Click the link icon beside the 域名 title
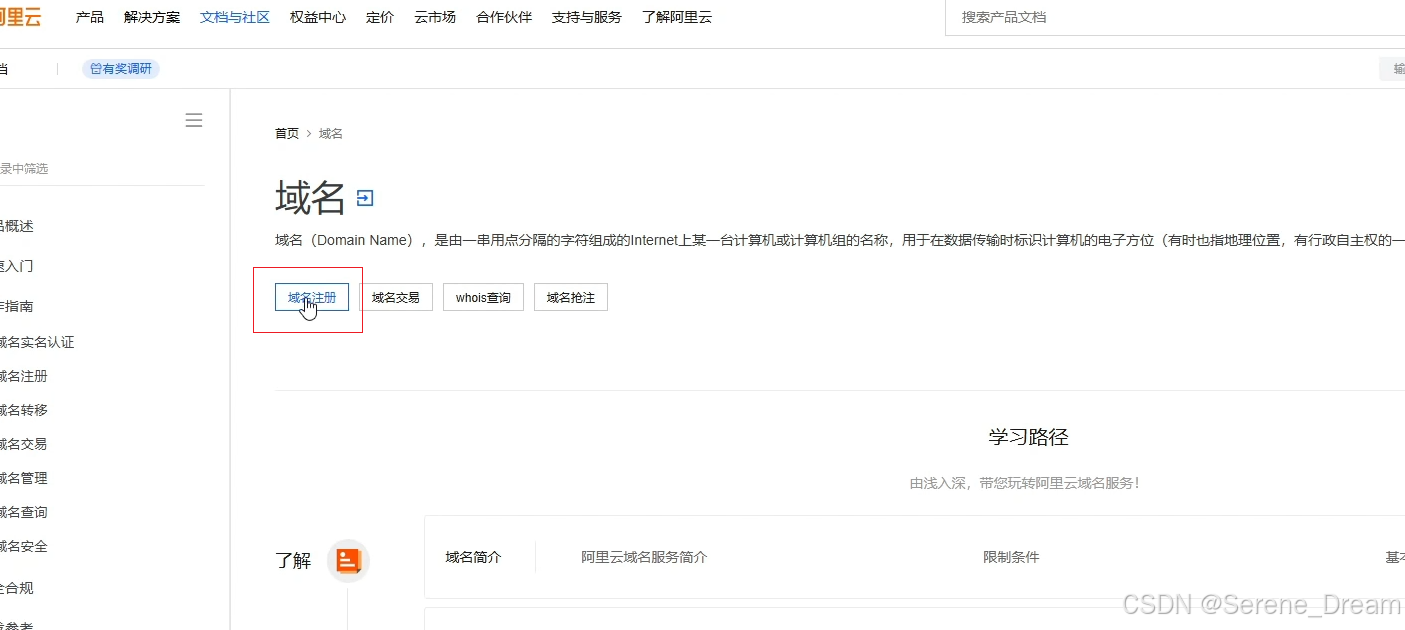This screenshot has height=630, width=1405. tap(365, 198)
